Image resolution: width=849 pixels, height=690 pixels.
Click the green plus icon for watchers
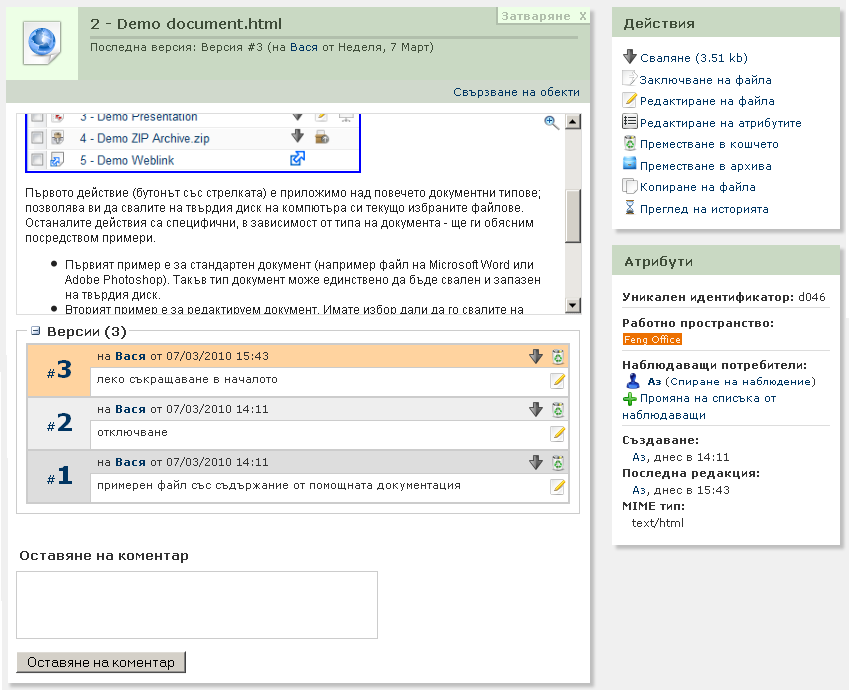[x=629, y=398]
